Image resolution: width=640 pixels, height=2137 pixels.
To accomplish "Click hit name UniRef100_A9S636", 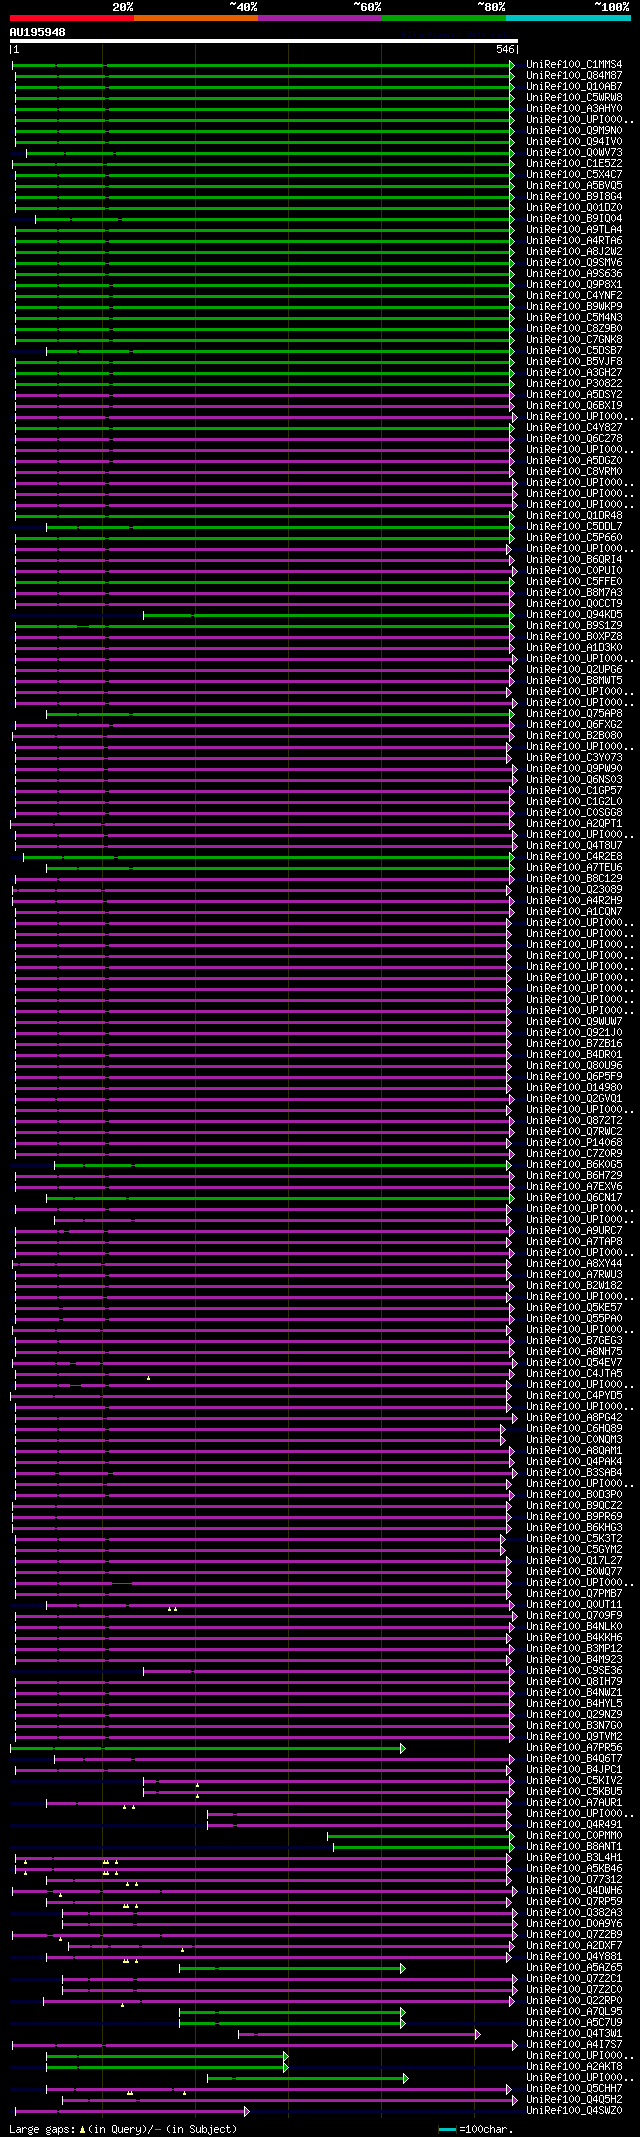I will [x=574, y=274].
